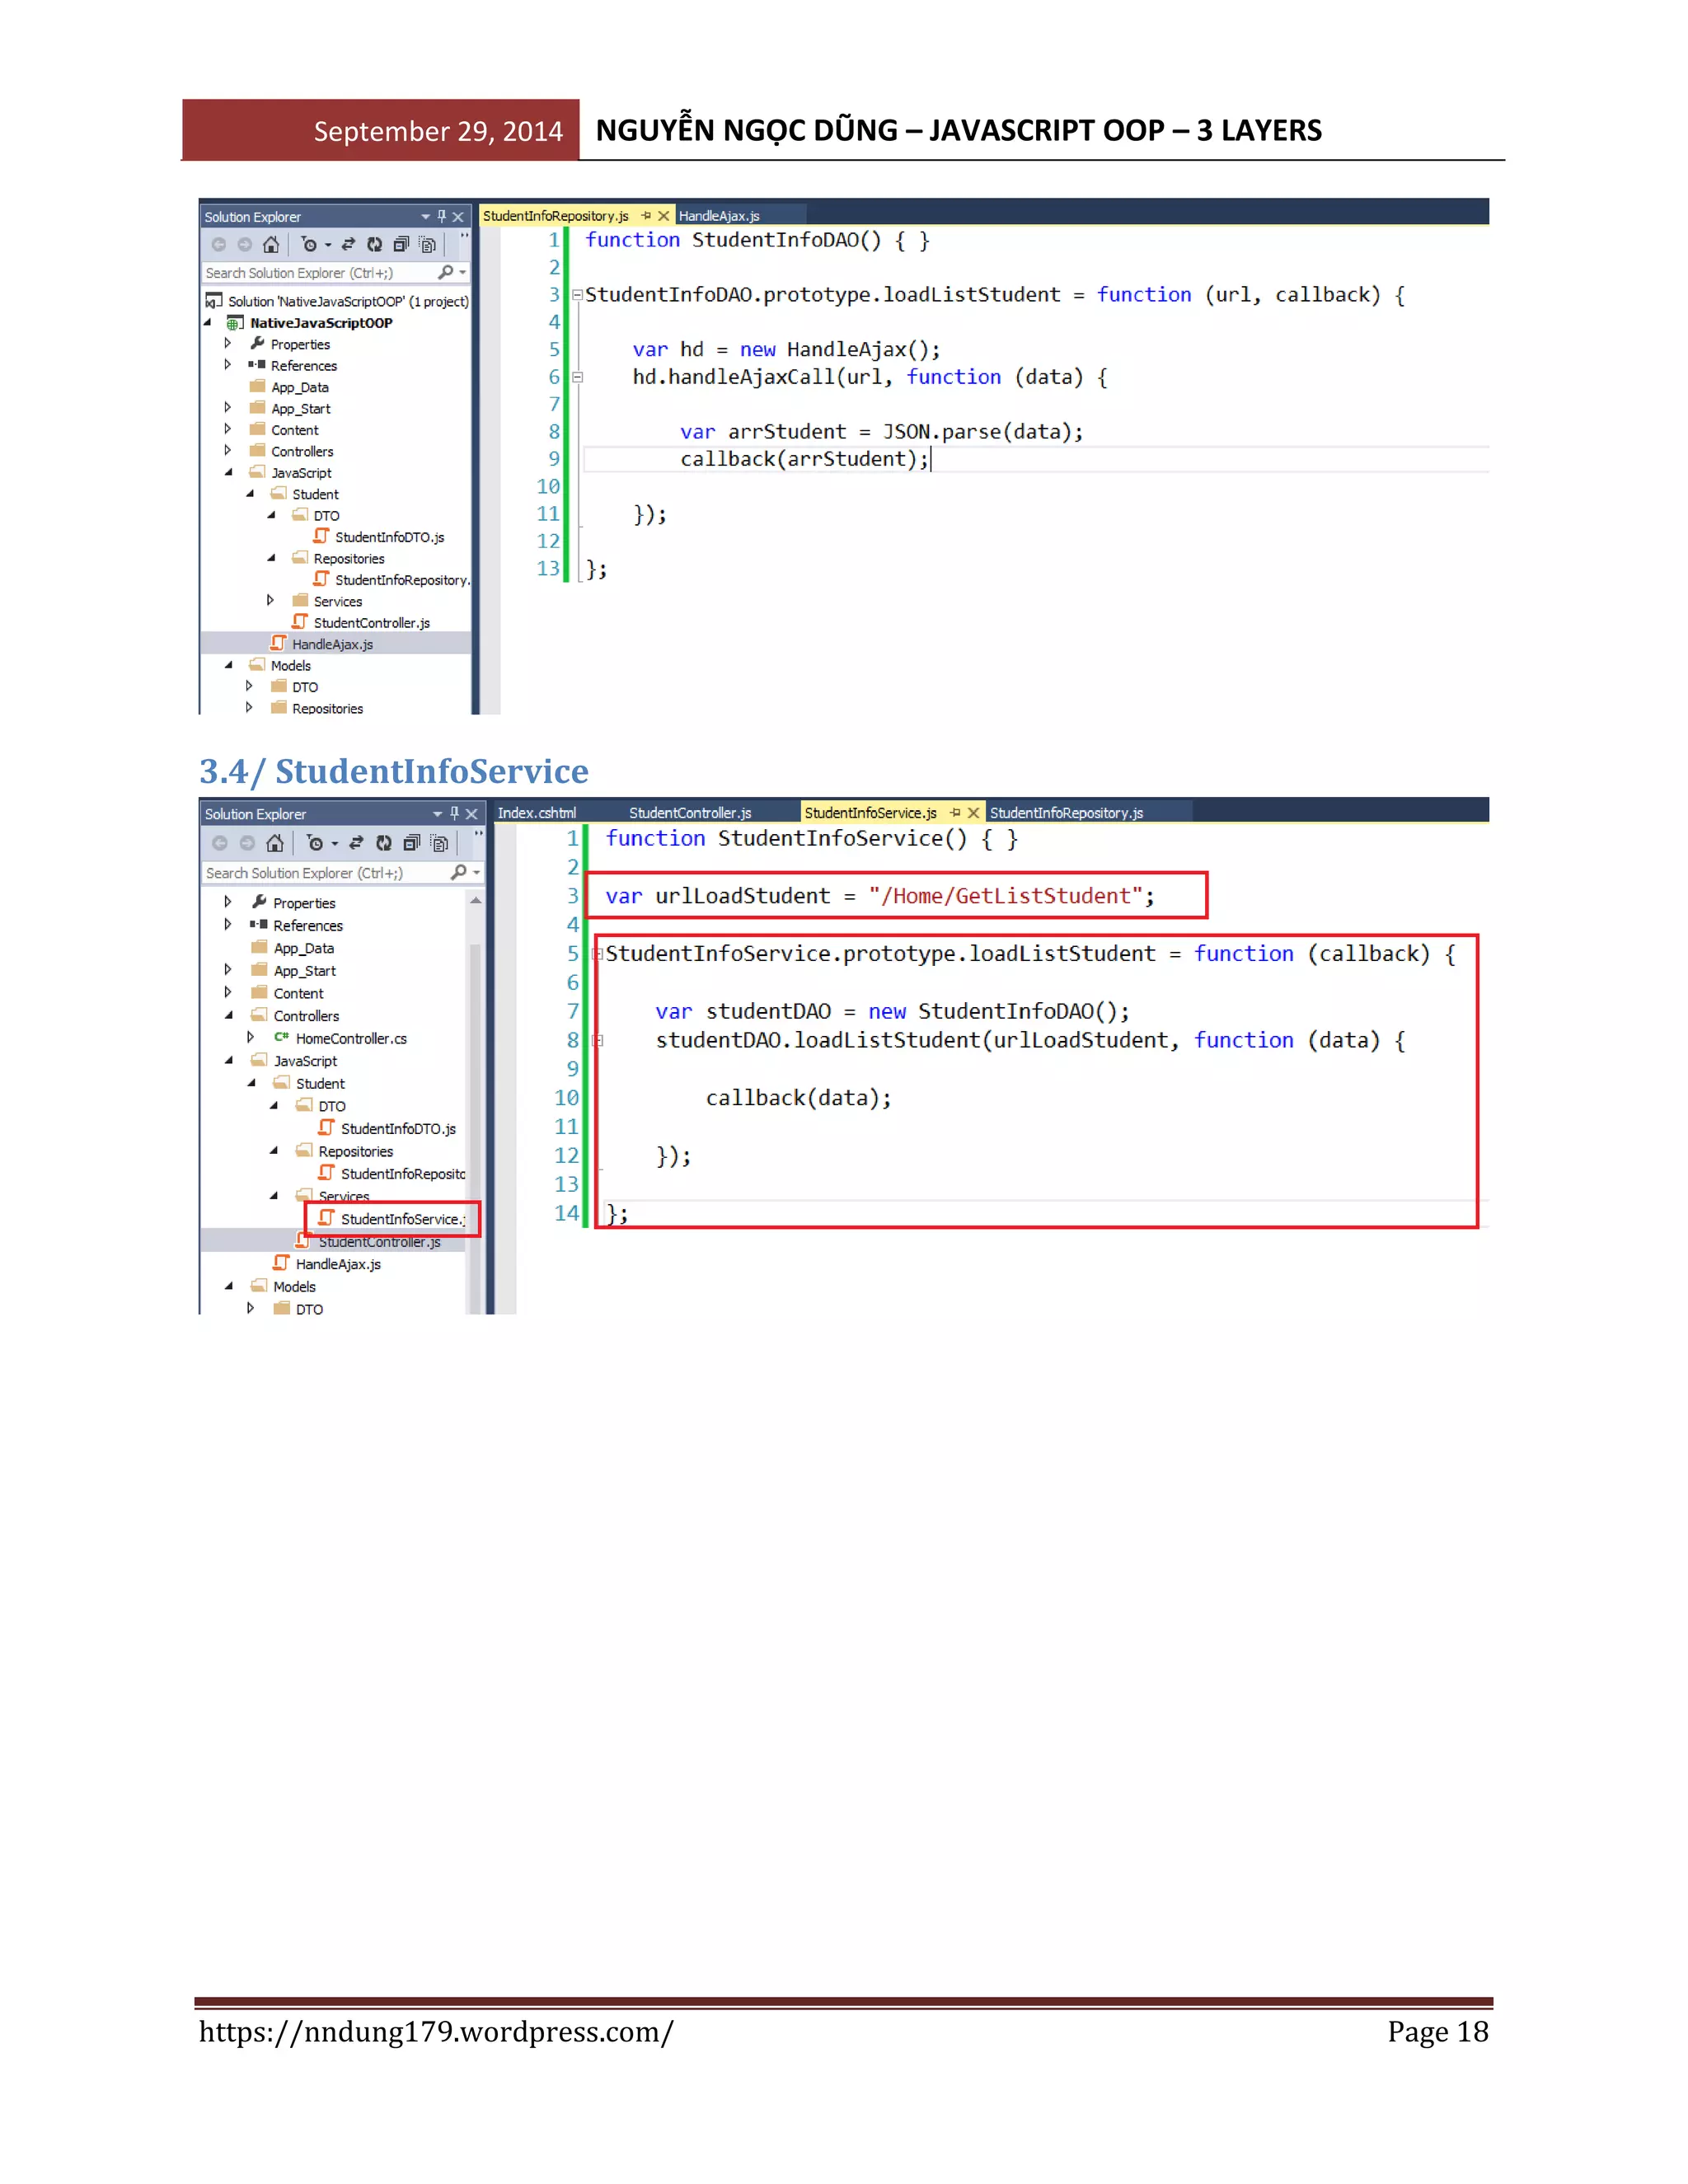Click the NativeJavaScriptOOP project icon

click(x=235, y=323)
